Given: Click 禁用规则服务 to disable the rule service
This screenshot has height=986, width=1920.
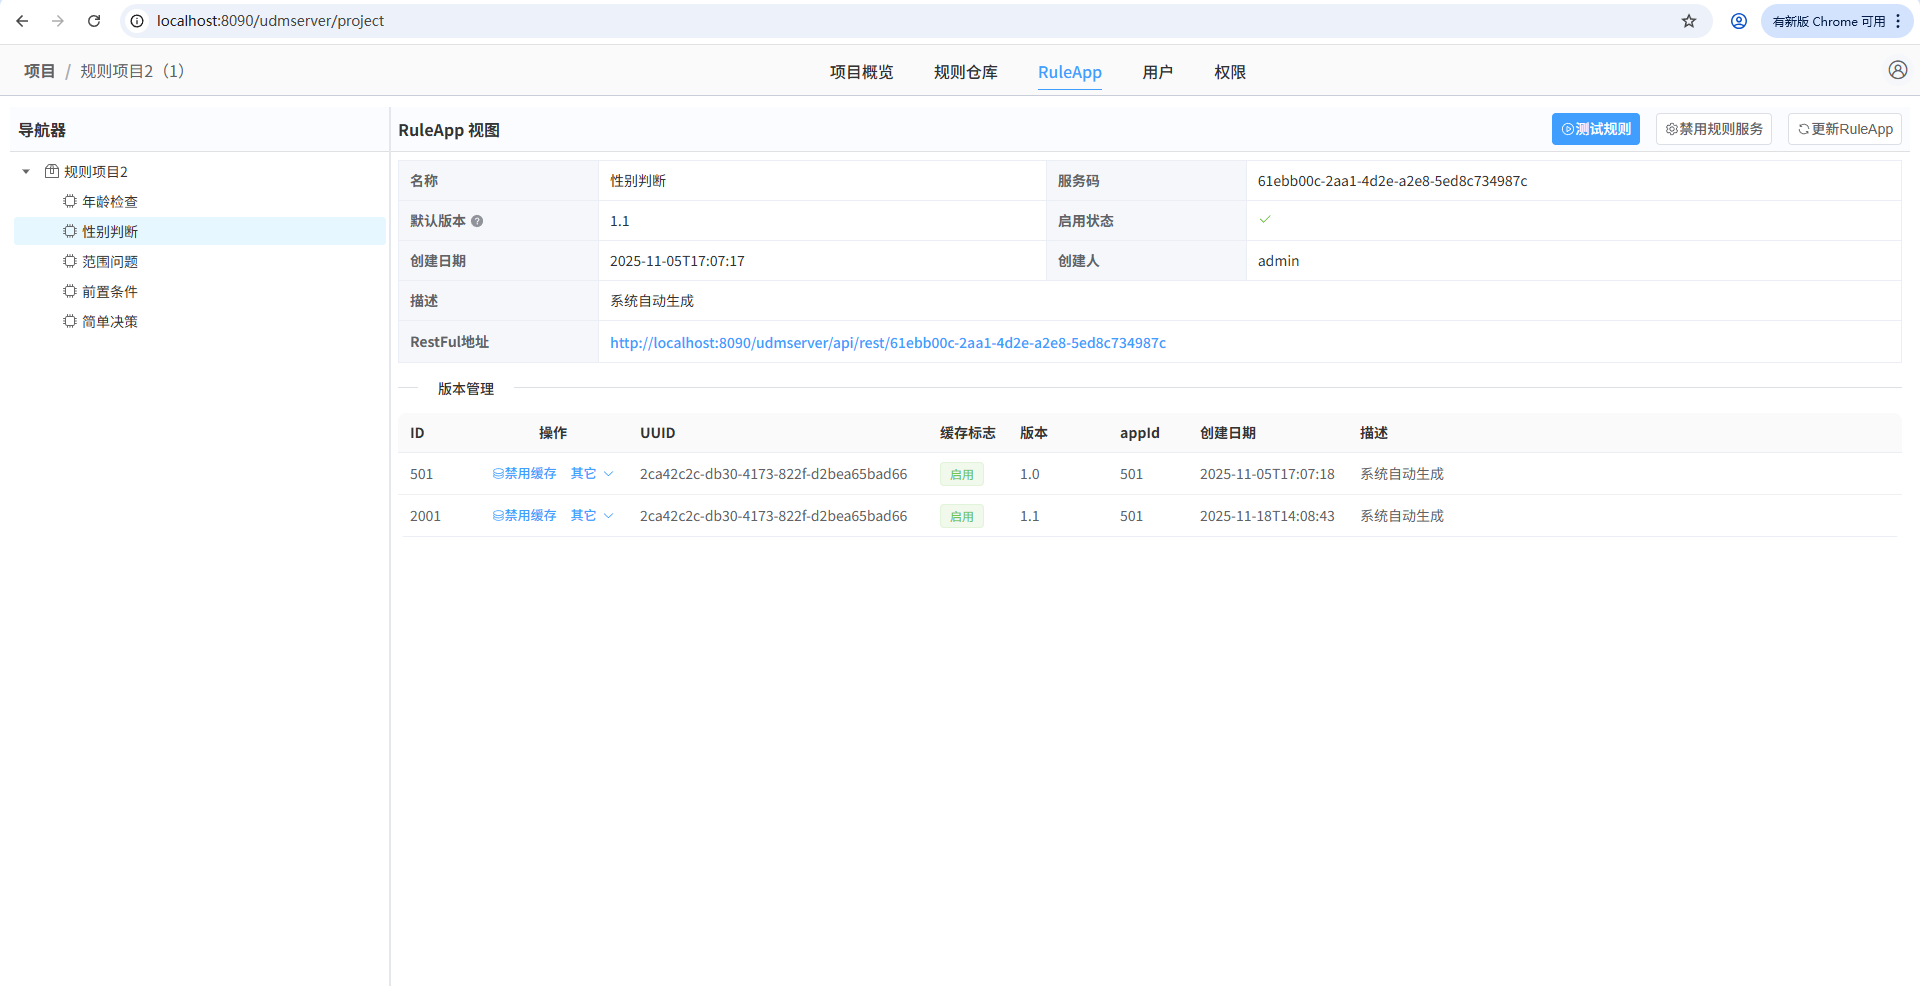Looking at the screenshot, I should [x=1714, y=129].
